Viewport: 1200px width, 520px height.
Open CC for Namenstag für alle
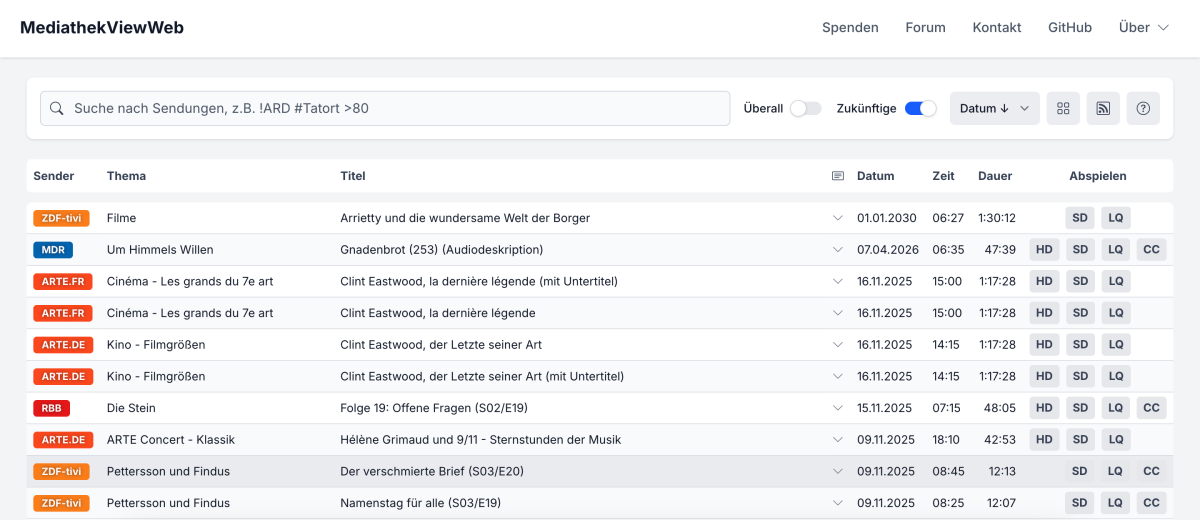[1152, 503]
